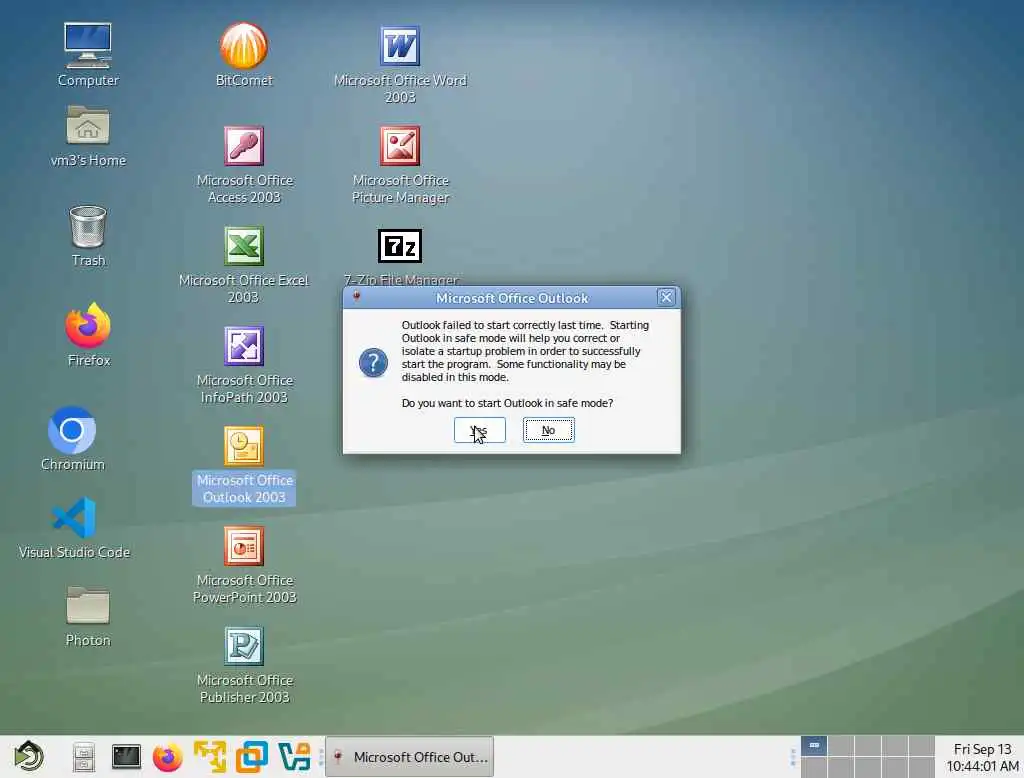This screenshot has width=1024, height=778.
Task: Click the teal VMware taskbar launcher
Action: [294, 756]
